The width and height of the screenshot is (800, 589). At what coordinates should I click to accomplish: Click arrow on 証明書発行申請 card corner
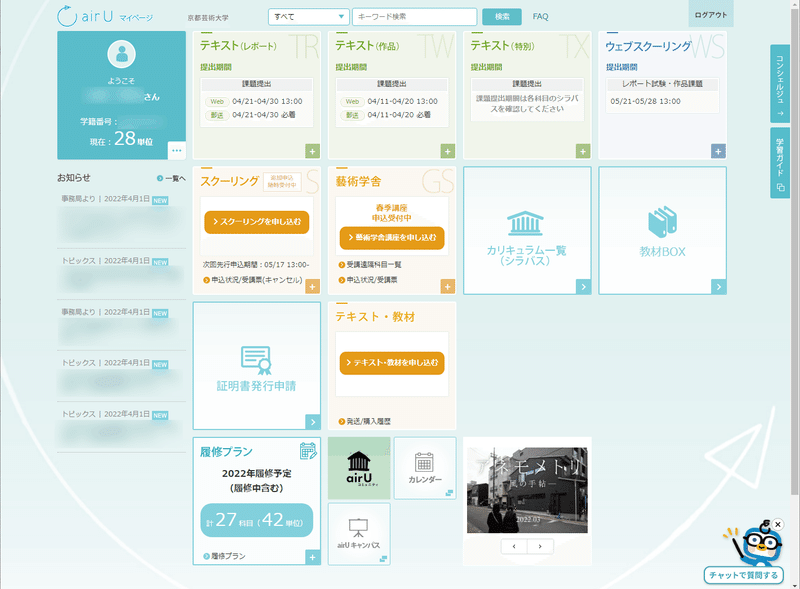click(313, 422)
